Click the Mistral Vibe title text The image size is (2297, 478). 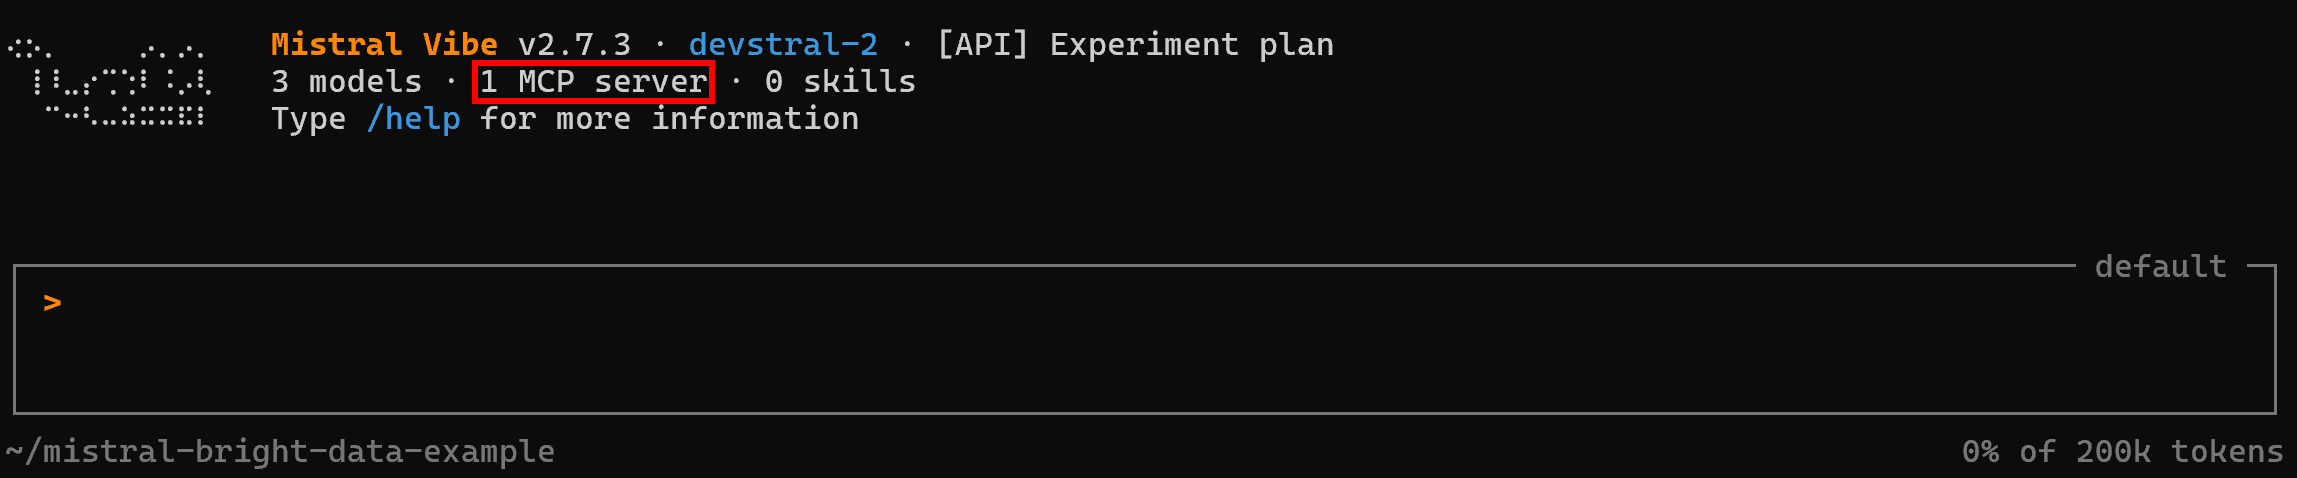(384, 45)
